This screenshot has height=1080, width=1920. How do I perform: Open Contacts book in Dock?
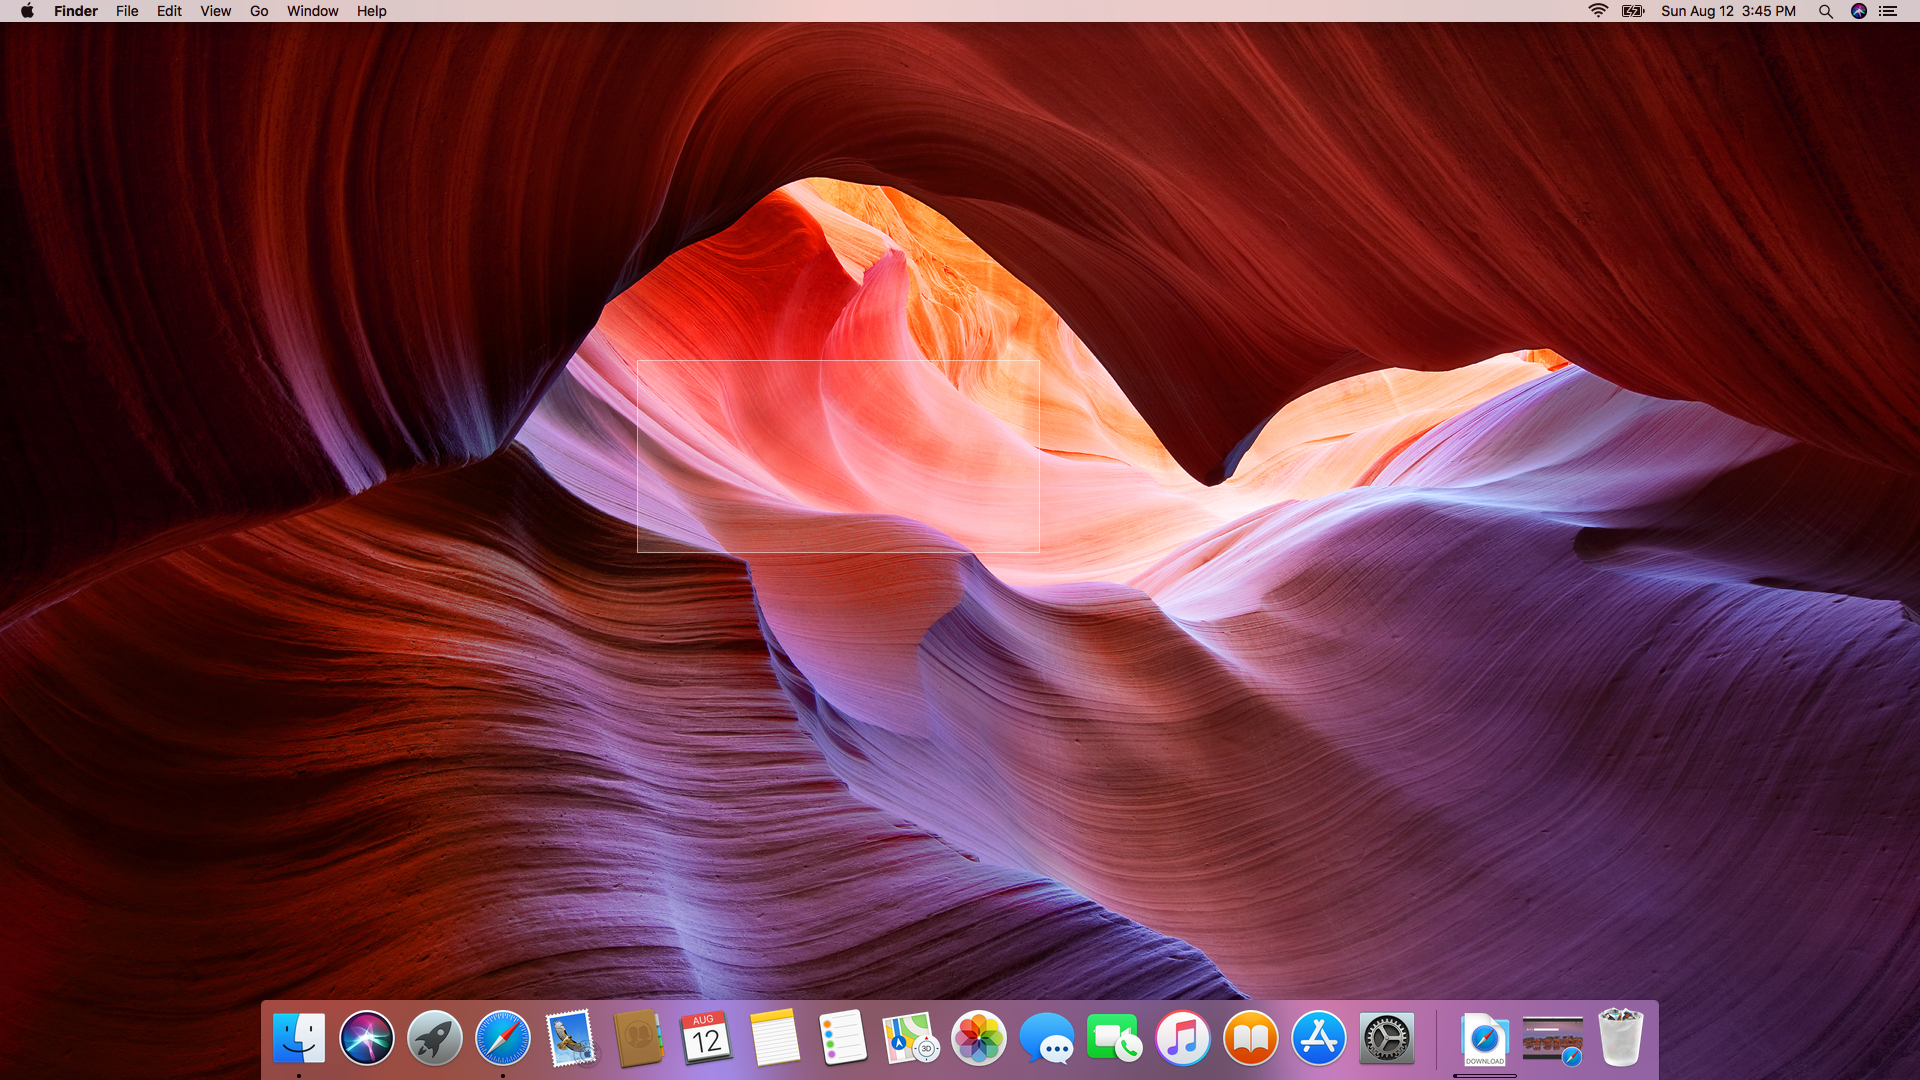pyautogui.click(x=638, y=1038)
